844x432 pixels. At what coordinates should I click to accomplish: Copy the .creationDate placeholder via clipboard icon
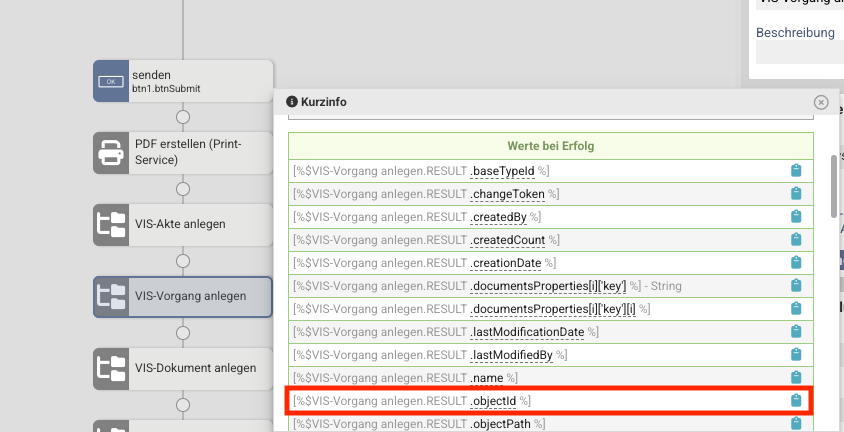click(x=796, y=263)
